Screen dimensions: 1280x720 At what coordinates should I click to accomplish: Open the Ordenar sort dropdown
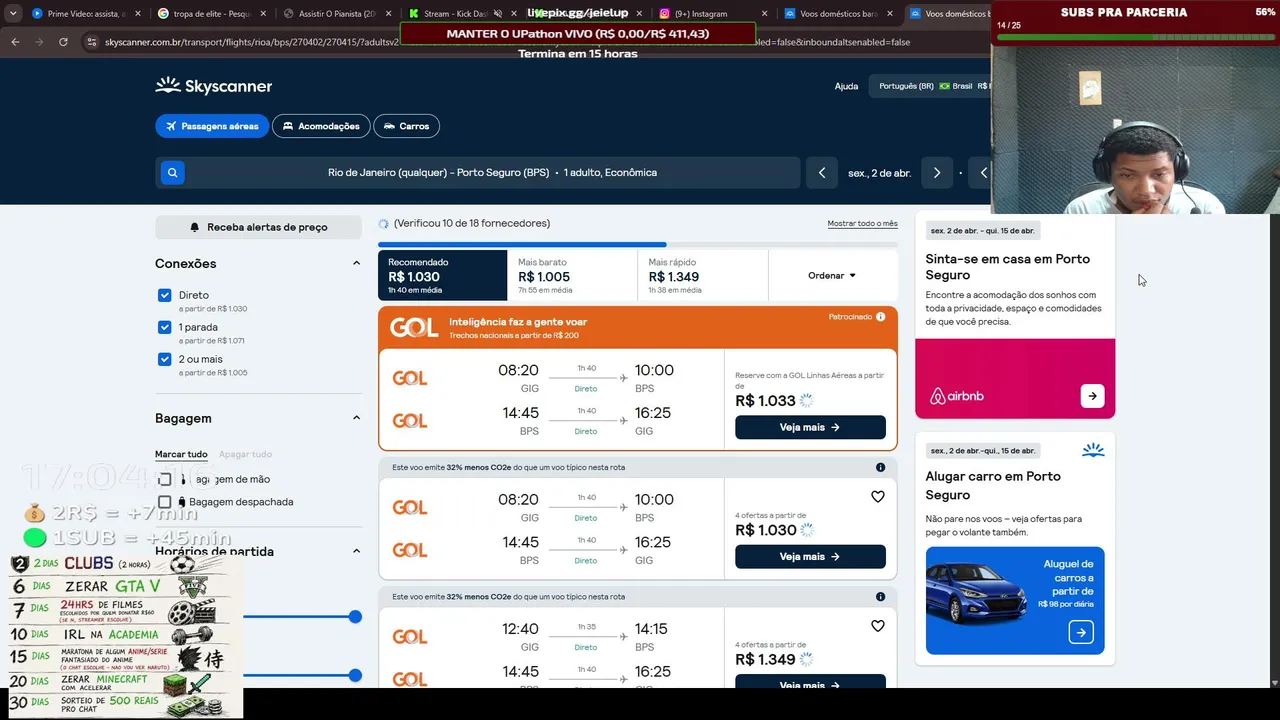click(832, 275)
